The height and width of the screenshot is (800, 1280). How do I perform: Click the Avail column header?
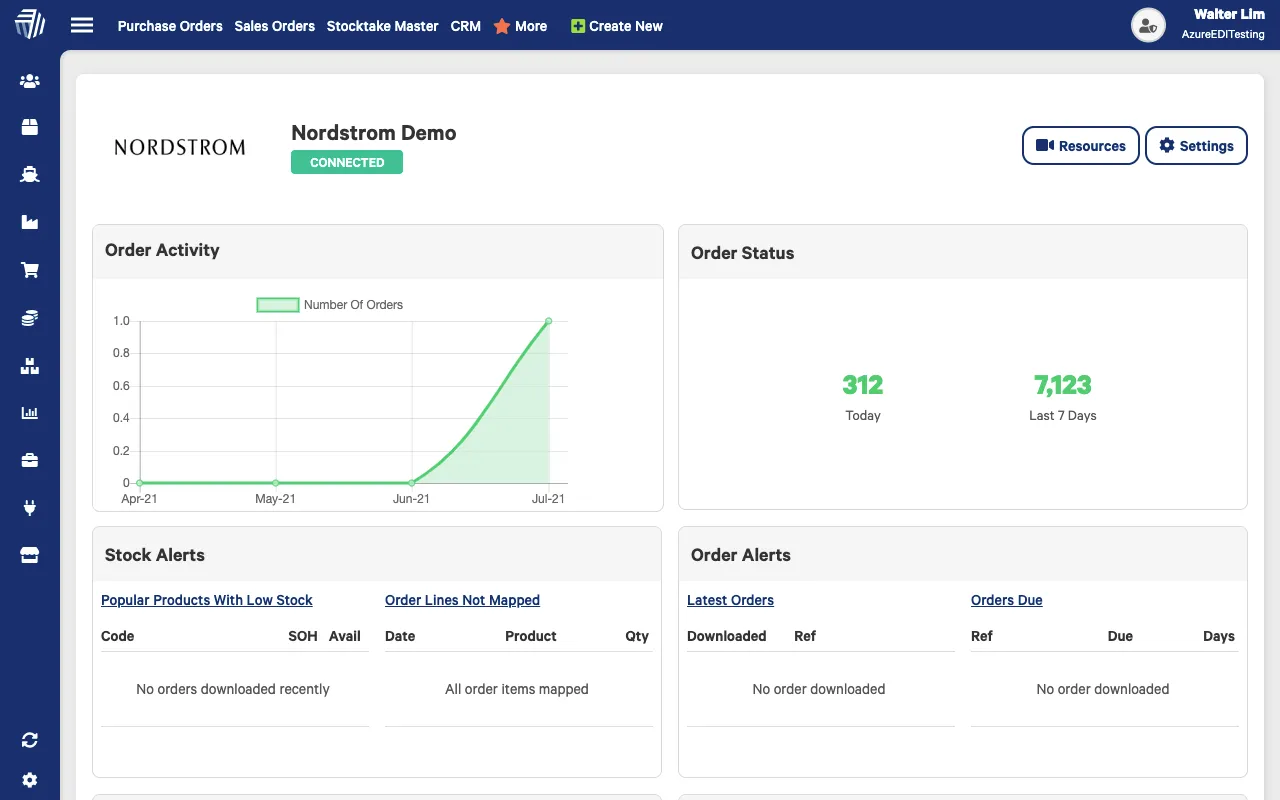345,636
